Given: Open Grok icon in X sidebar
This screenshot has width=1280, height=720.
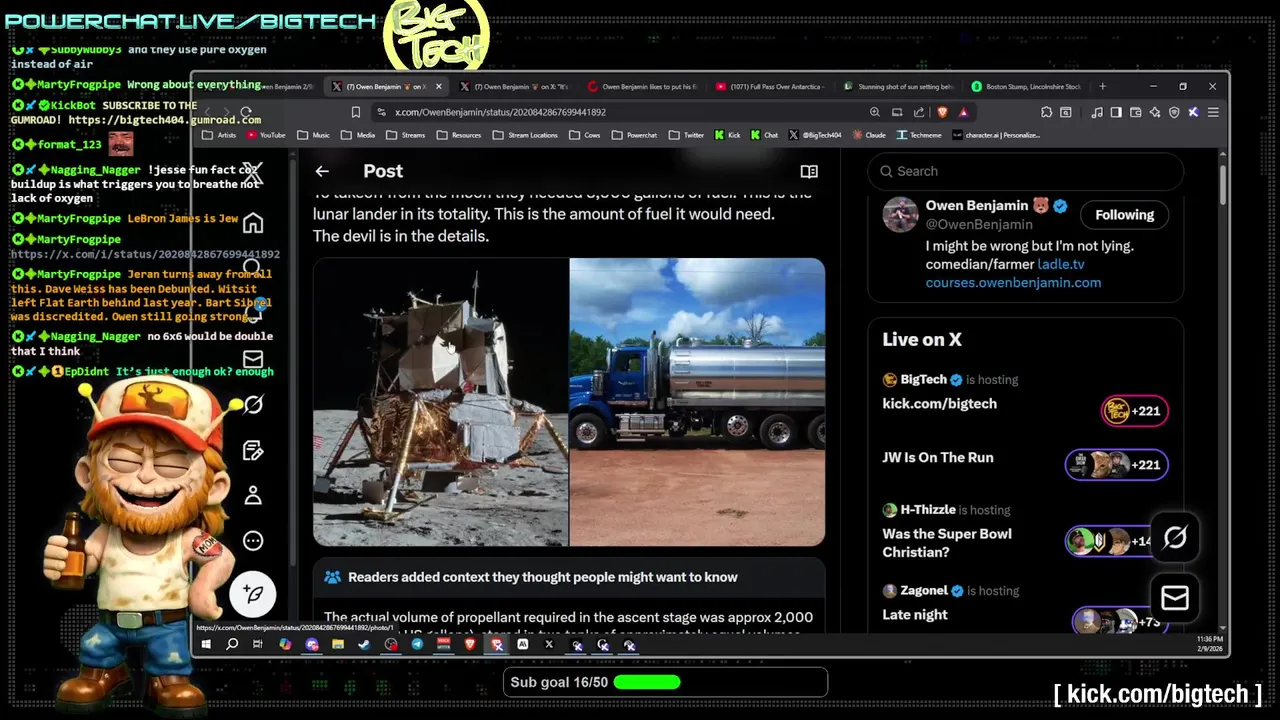Looking at the screenshot, I should 253,404.
